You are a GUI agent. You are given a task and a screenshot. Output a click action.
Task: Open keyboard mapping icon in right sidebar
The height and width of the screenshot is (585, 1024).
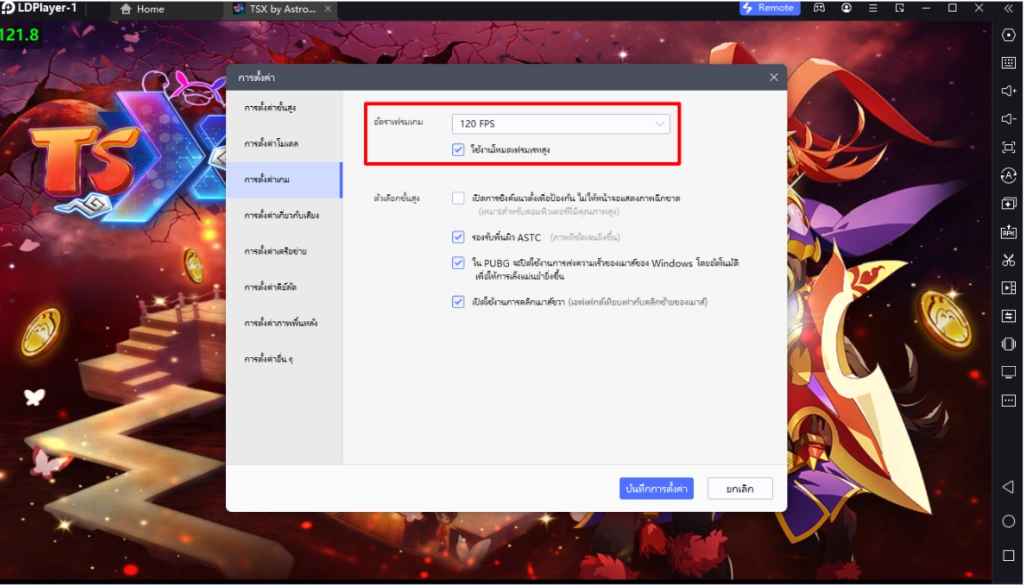click(1008, 63)
